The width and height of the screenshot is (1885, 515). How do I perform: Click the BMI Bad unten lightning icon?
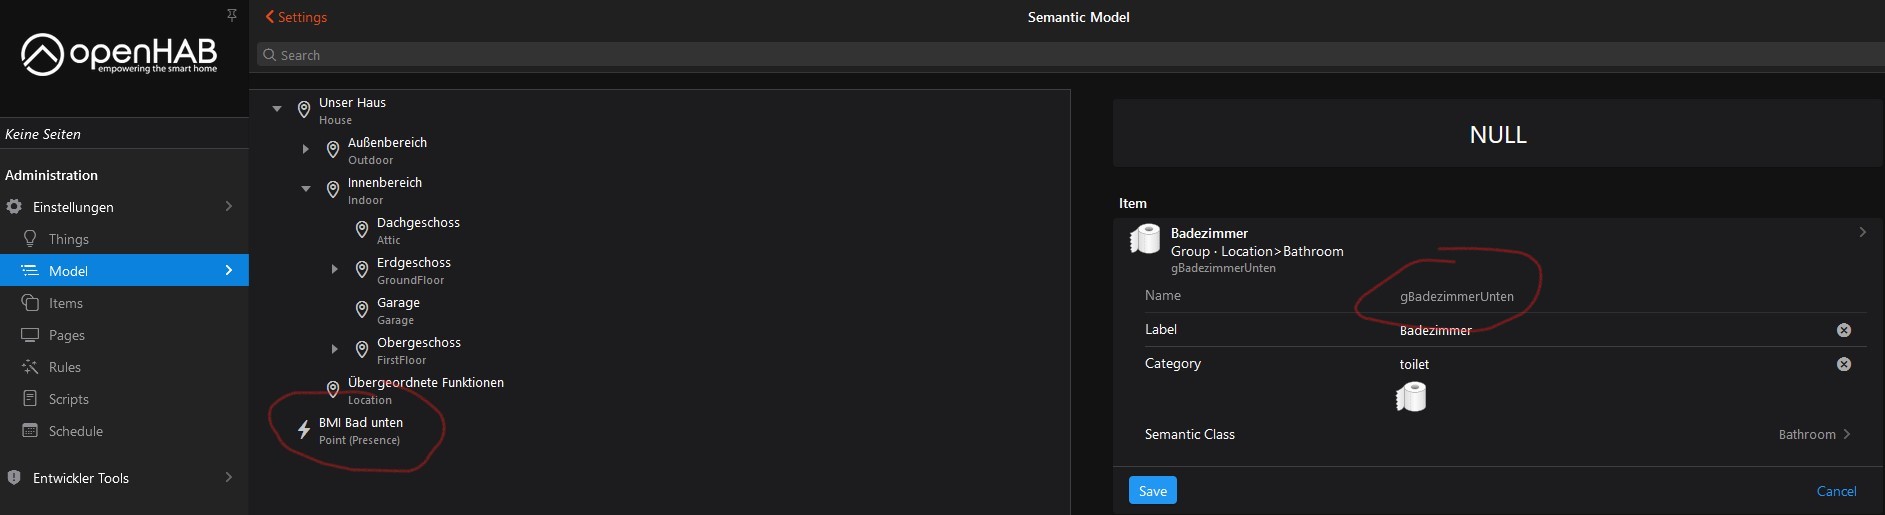pyautogui.click(x=304, y=430)
